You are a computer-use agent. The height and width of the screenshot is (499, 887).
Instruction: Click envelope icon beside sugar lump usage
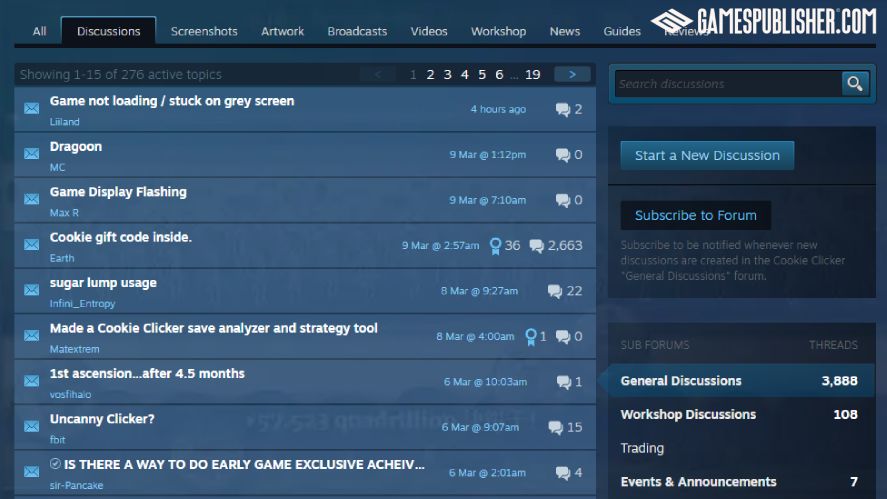32,290
